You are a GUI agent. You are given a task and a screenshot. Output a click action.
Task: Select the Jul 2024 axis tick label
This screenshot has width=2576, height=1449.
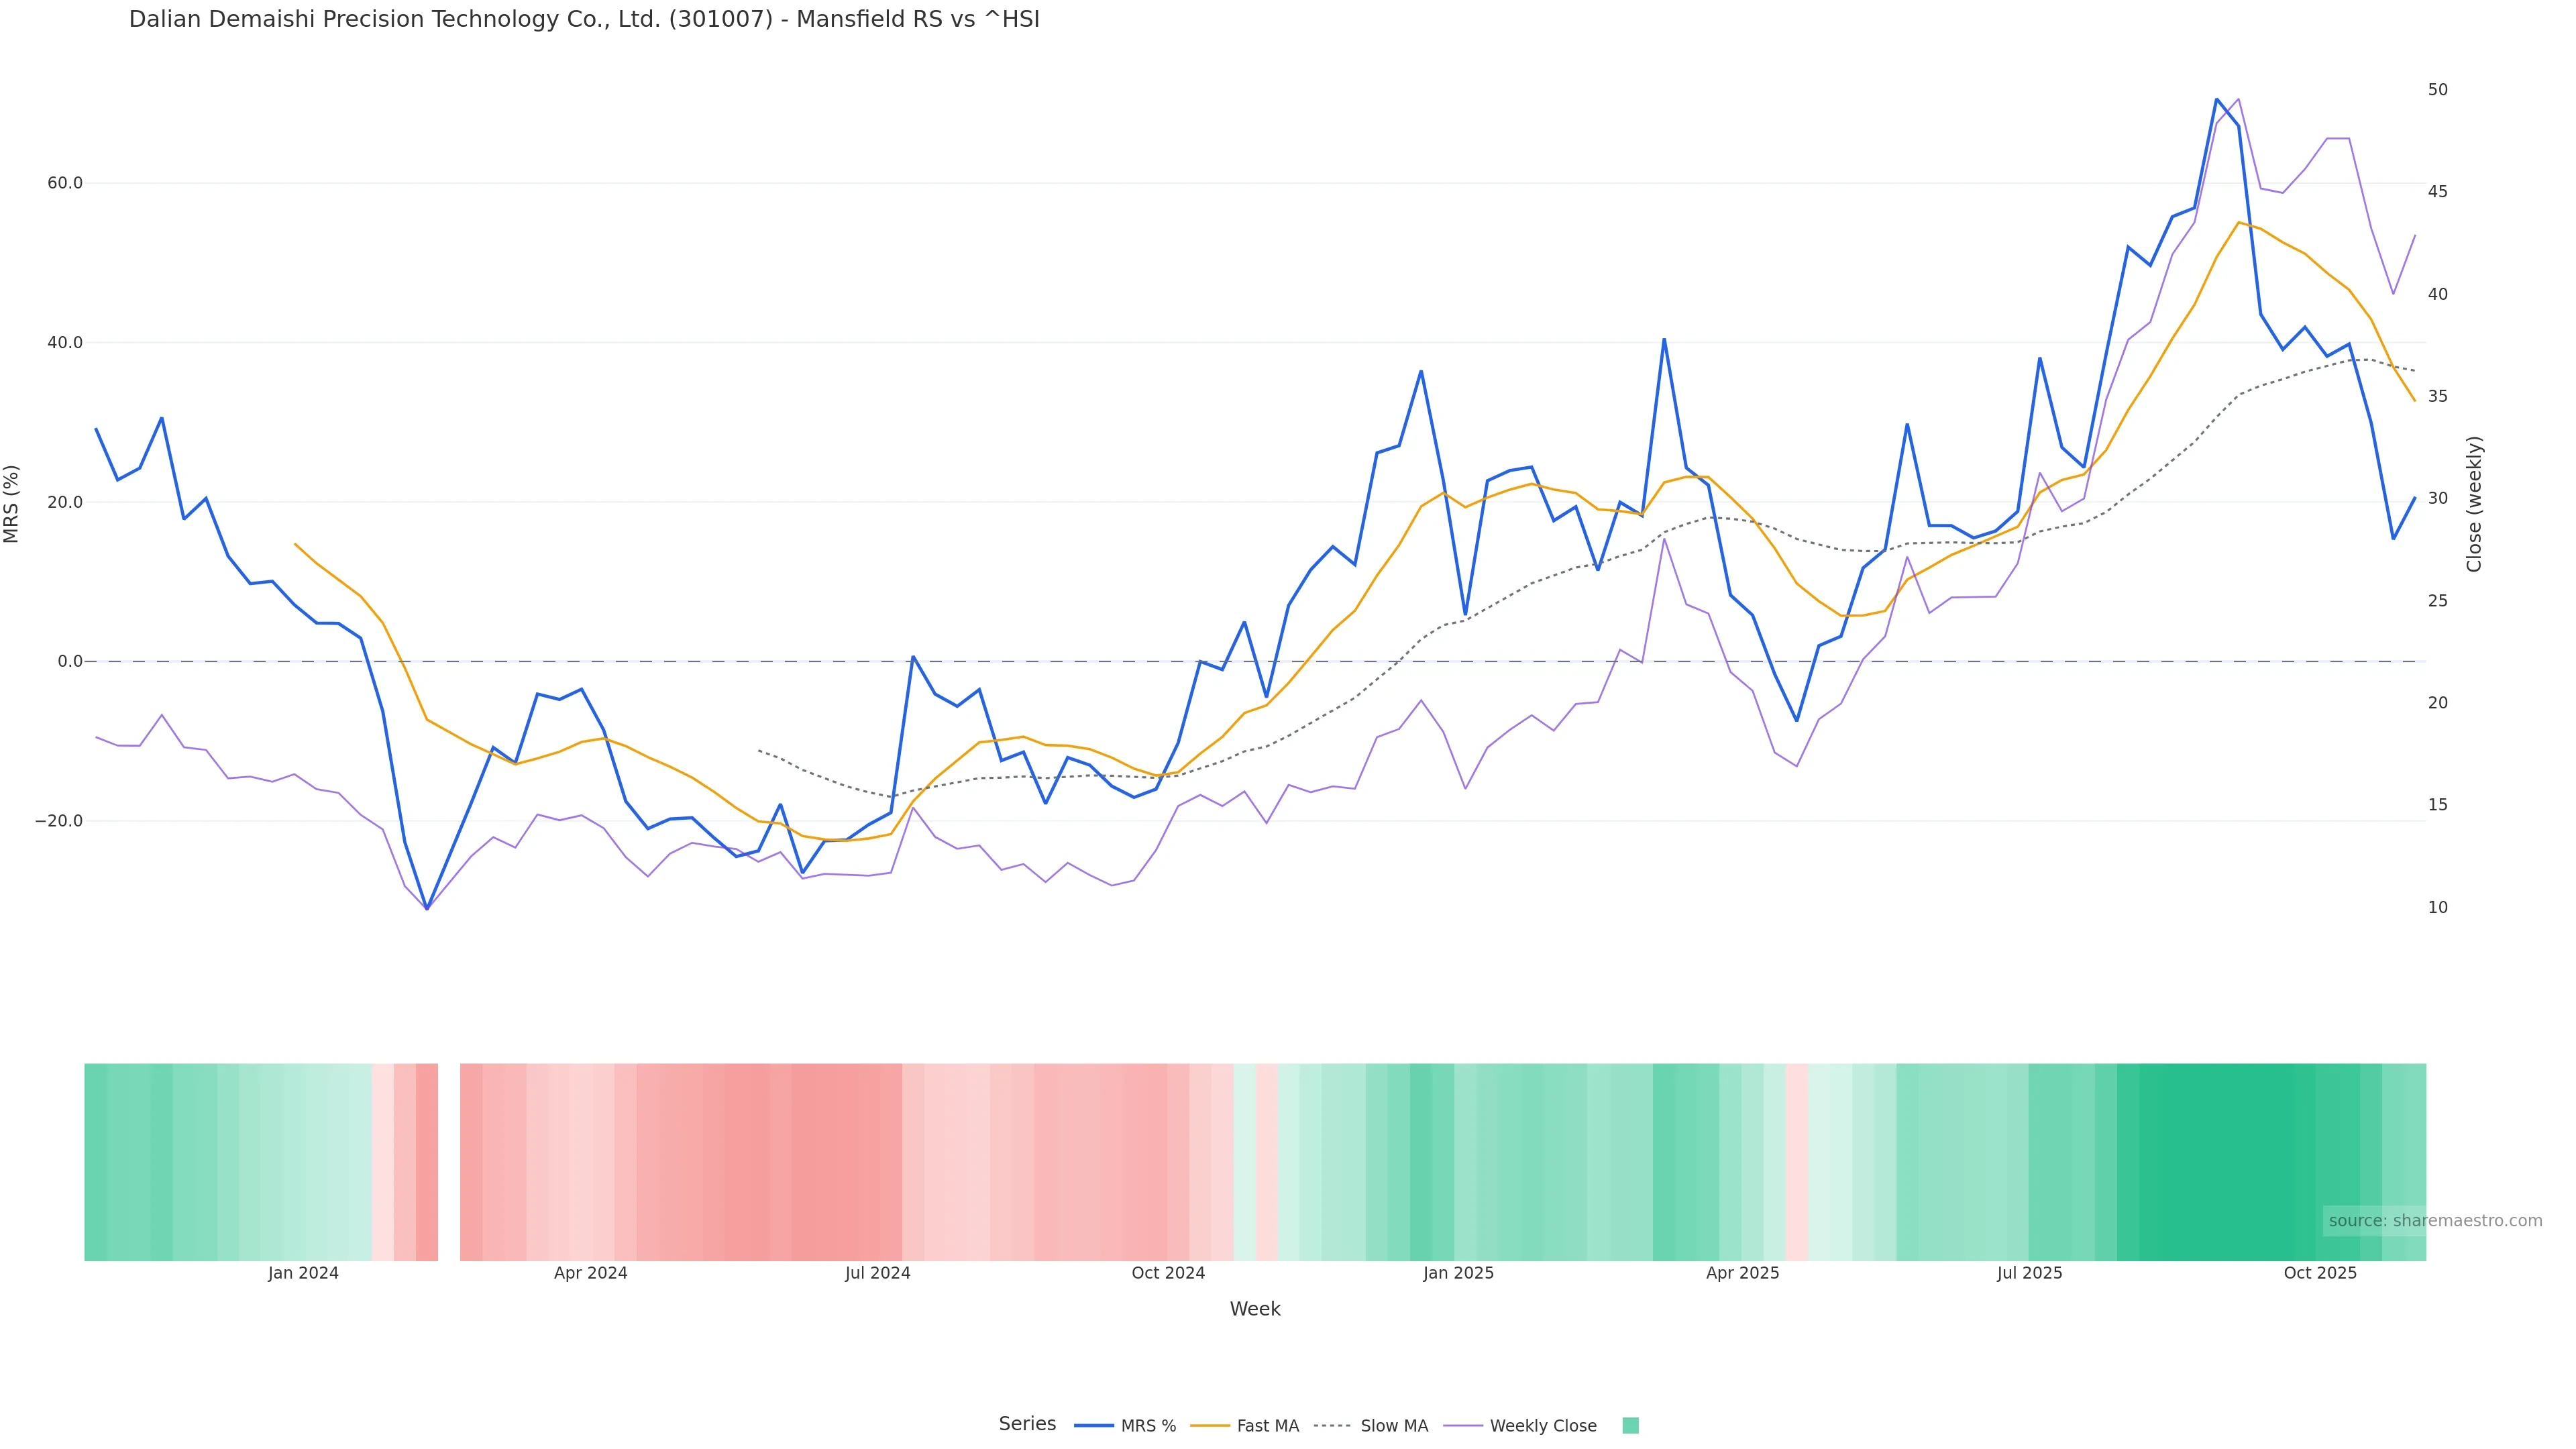(x=877, y=1273)
